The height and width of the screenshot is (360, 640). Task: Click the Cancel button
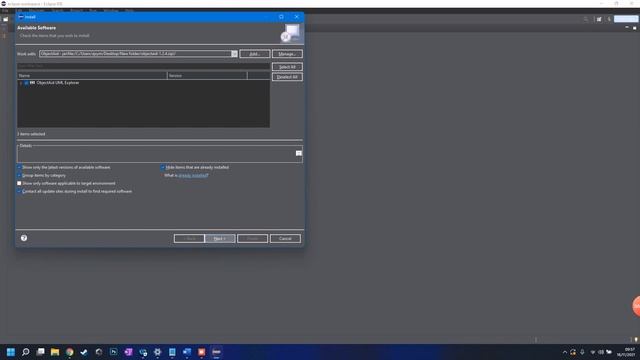pos(285,238)
